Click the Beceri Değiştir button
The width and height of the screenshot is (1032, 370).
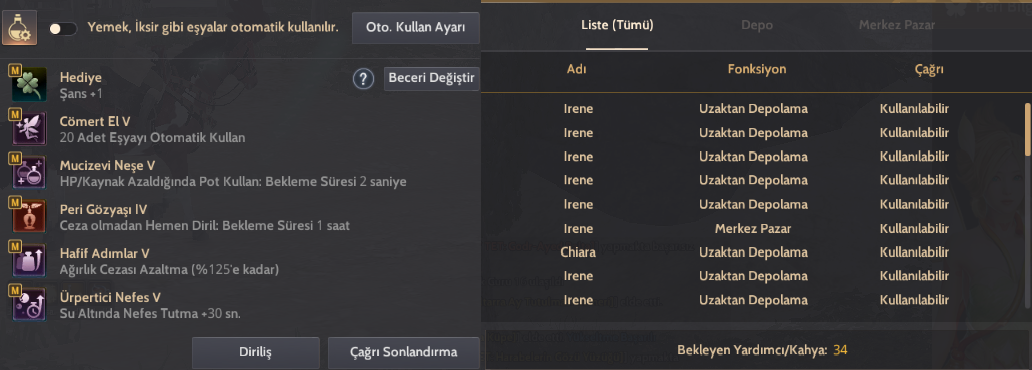coord(431,78)
